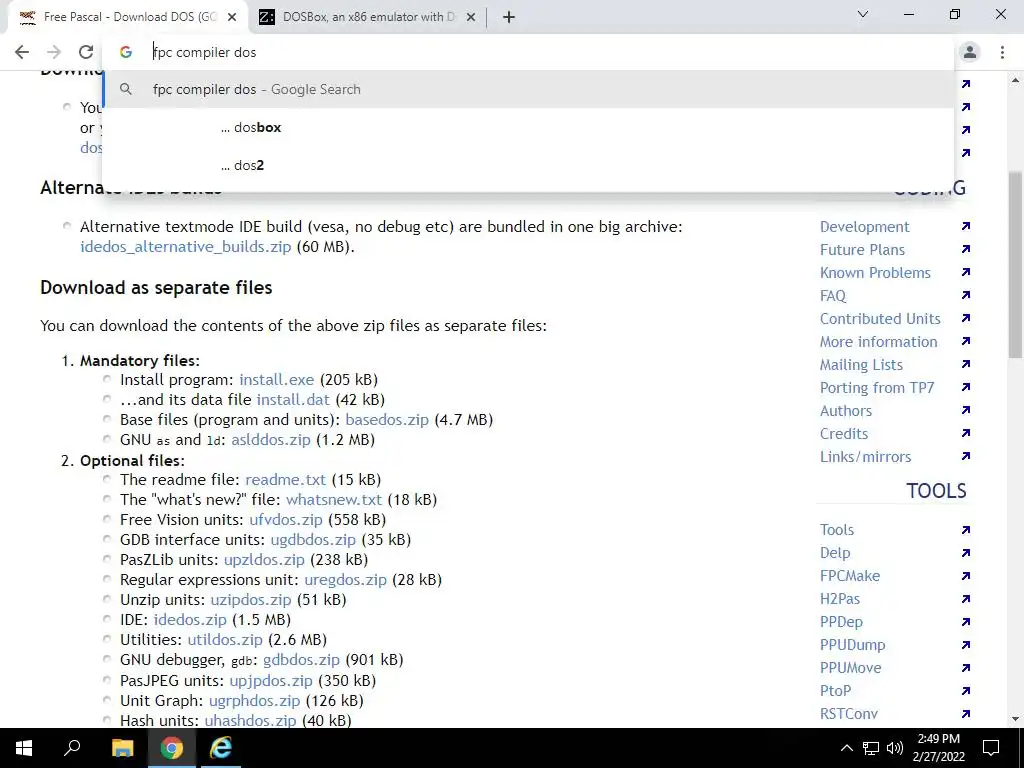Reload the current page

[x=86, y=52]
